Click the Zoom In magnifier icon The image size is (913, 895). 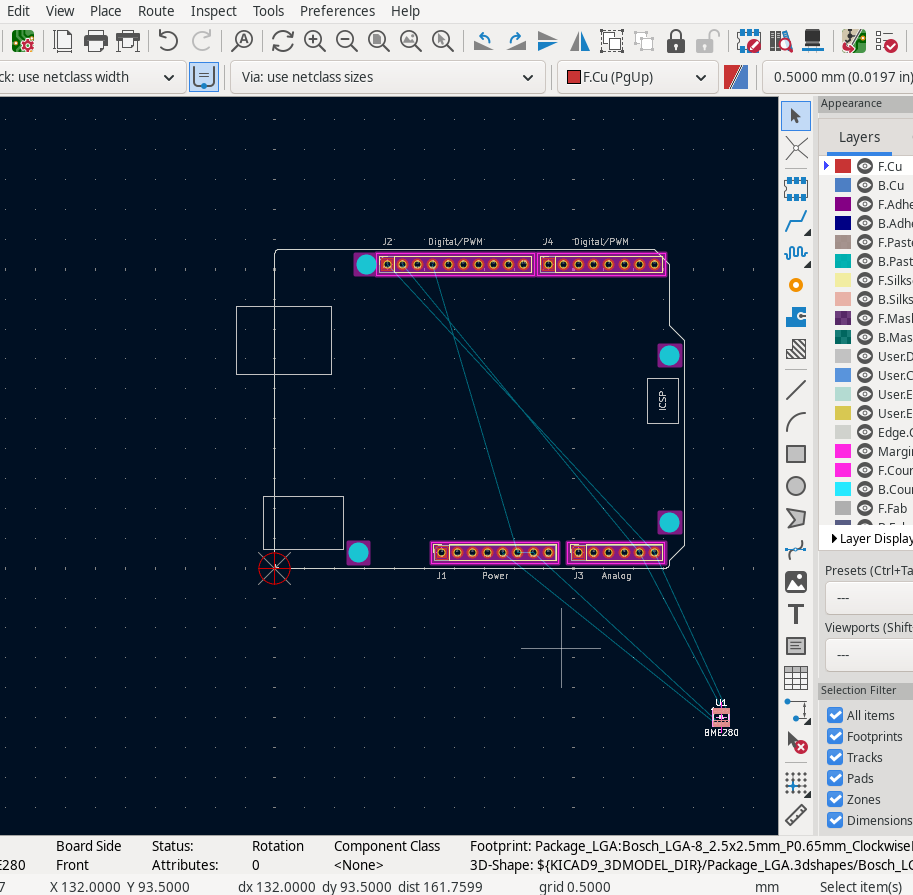[315, 41]
